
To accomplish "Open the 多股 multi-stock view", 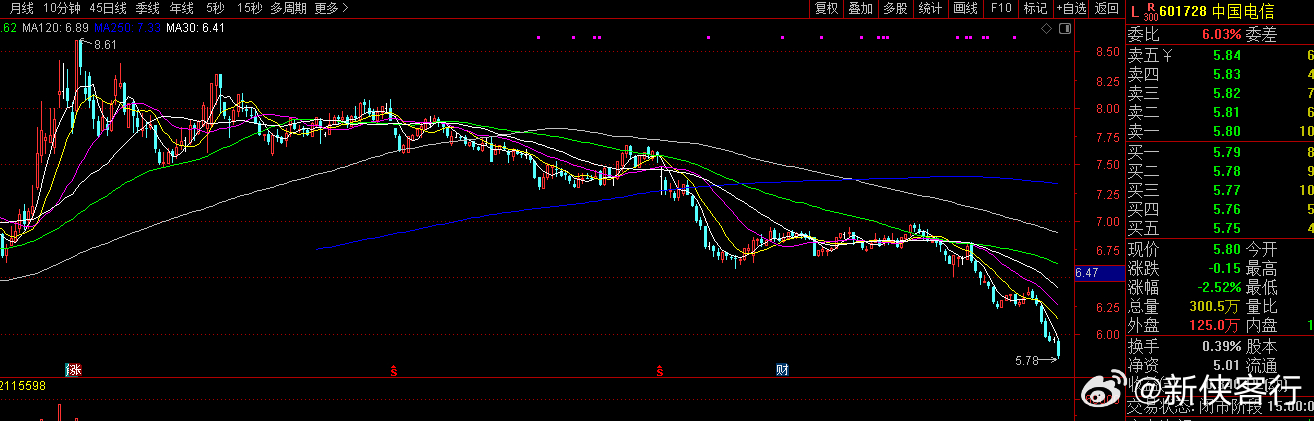I will pos(895,8).
